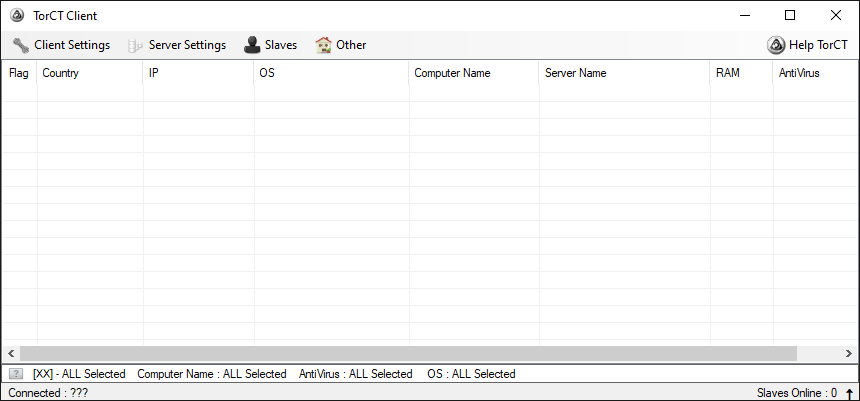Click the scrollbar left arrow
The height and width of the screenshot is (401, 860).
click(11, 353)
